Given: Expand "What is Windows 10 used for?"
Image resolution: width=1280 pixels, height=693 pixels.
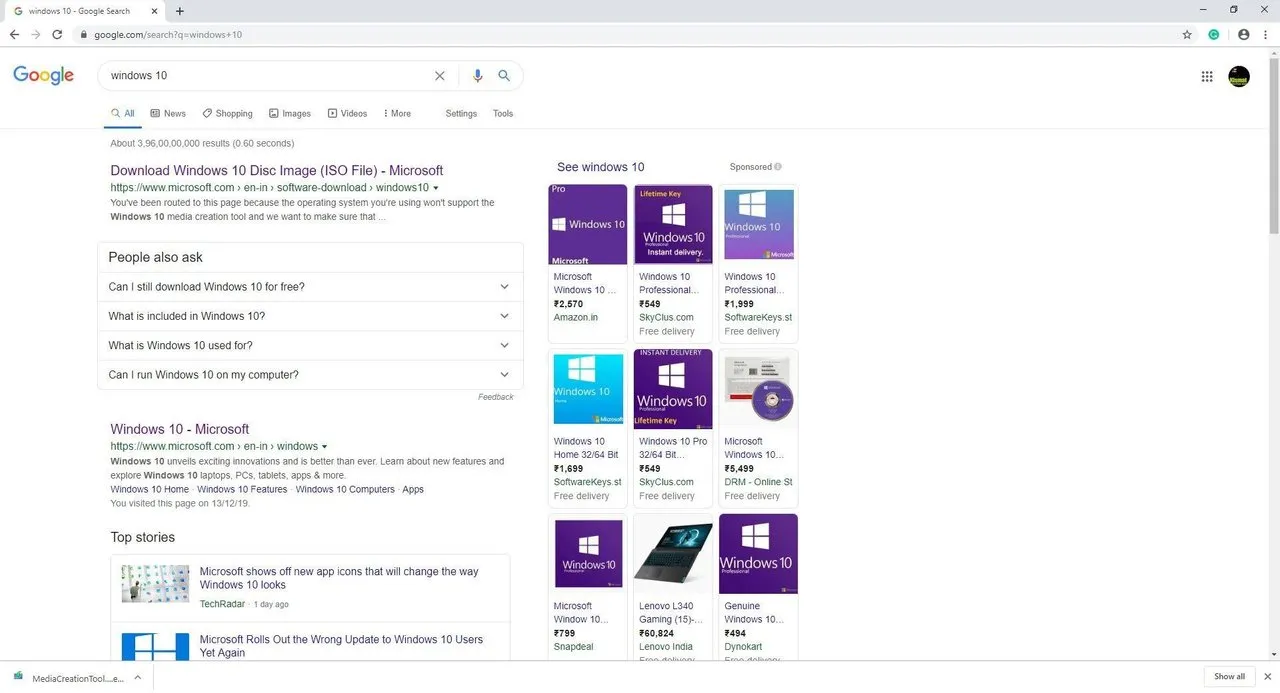Looking at the screenshot, I should click(310, 345).
